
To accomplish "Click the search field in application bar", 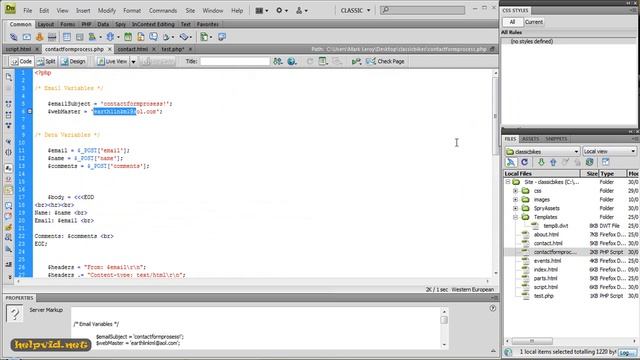I will click(x=422, y=10).
